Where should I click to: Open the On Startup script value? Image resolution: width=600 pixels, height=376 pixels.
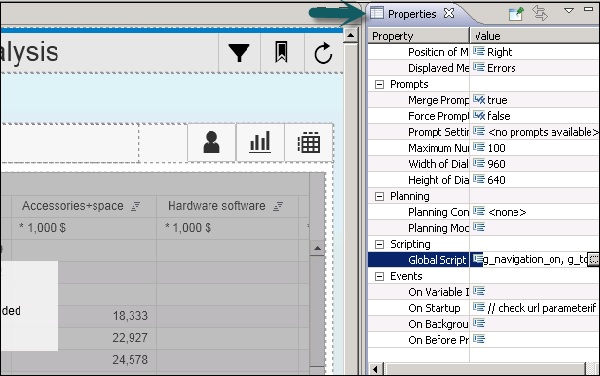point(535,308)
